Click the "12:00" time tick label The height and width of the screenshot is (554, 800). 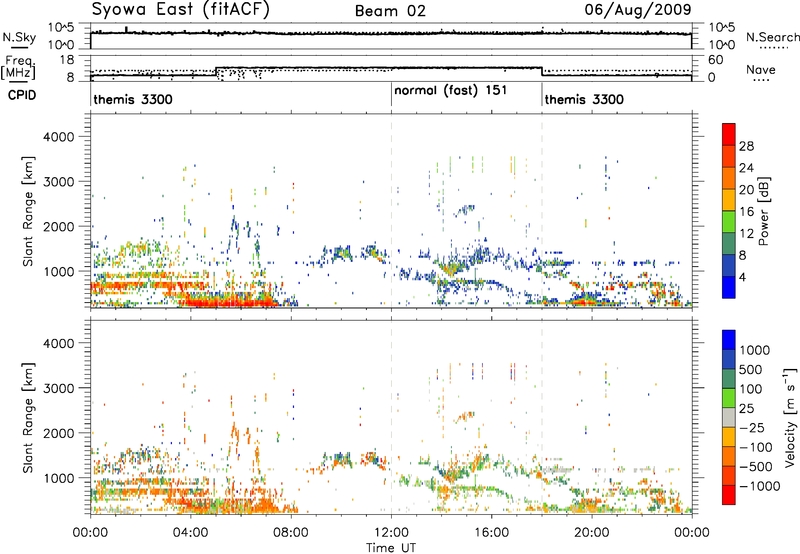click(x=391, y=533)
